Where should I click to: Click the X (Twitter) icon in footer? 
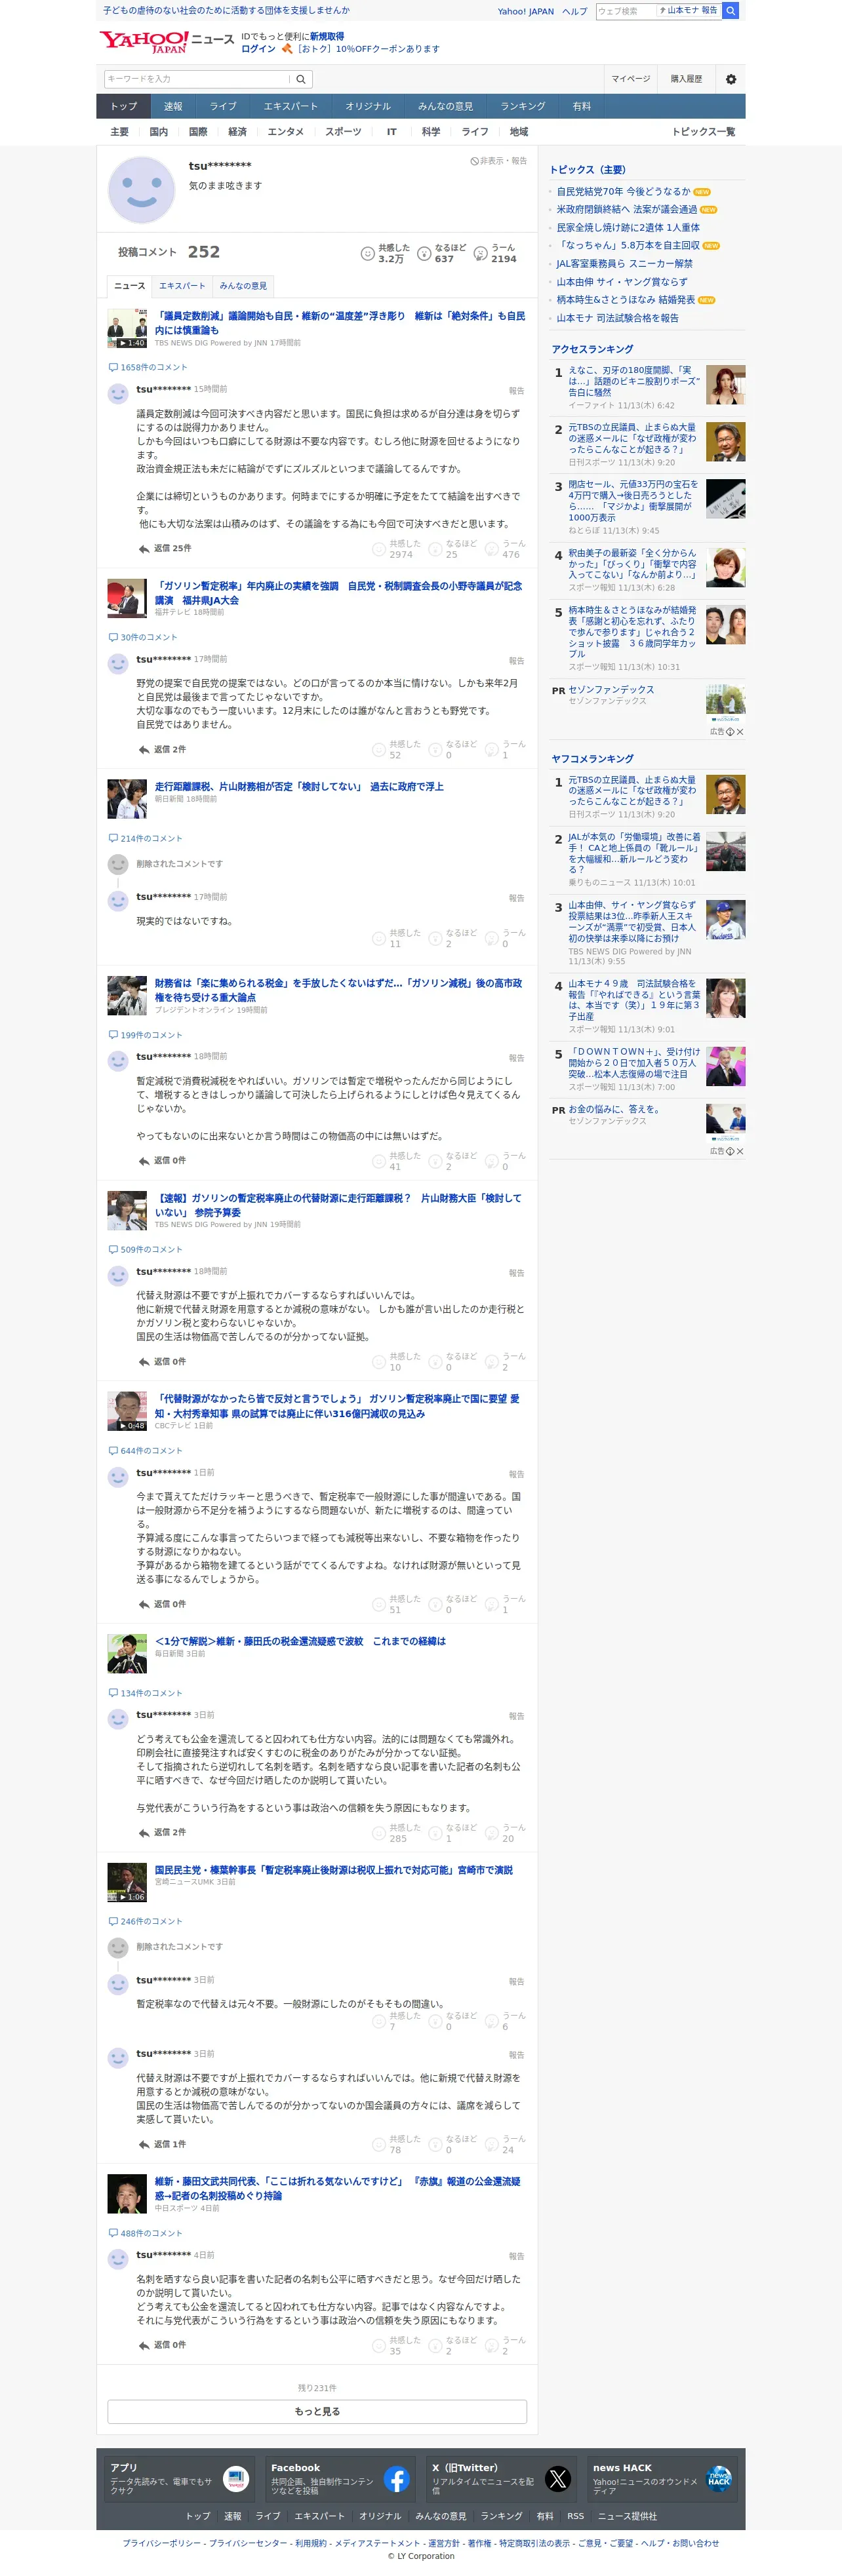click(558, 2478)
